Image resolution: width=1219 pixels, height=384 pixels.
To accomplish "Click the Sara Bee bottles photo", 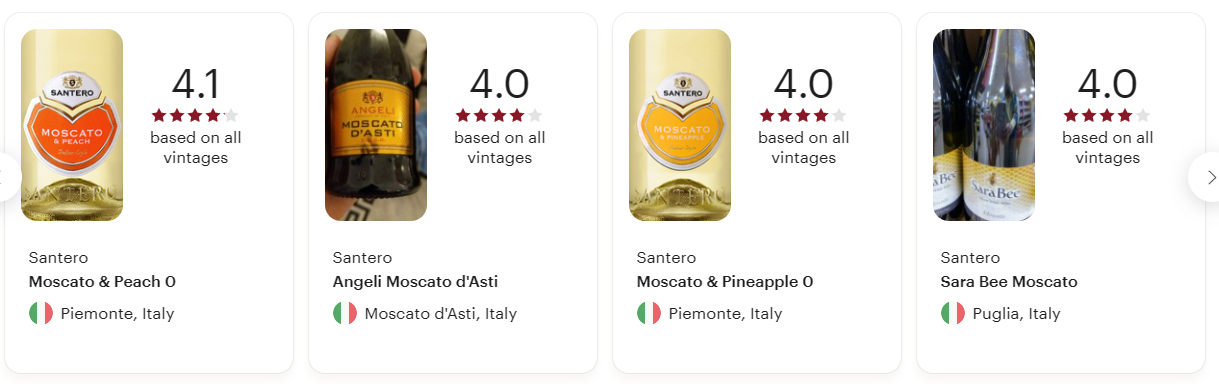I will (984, 125).
